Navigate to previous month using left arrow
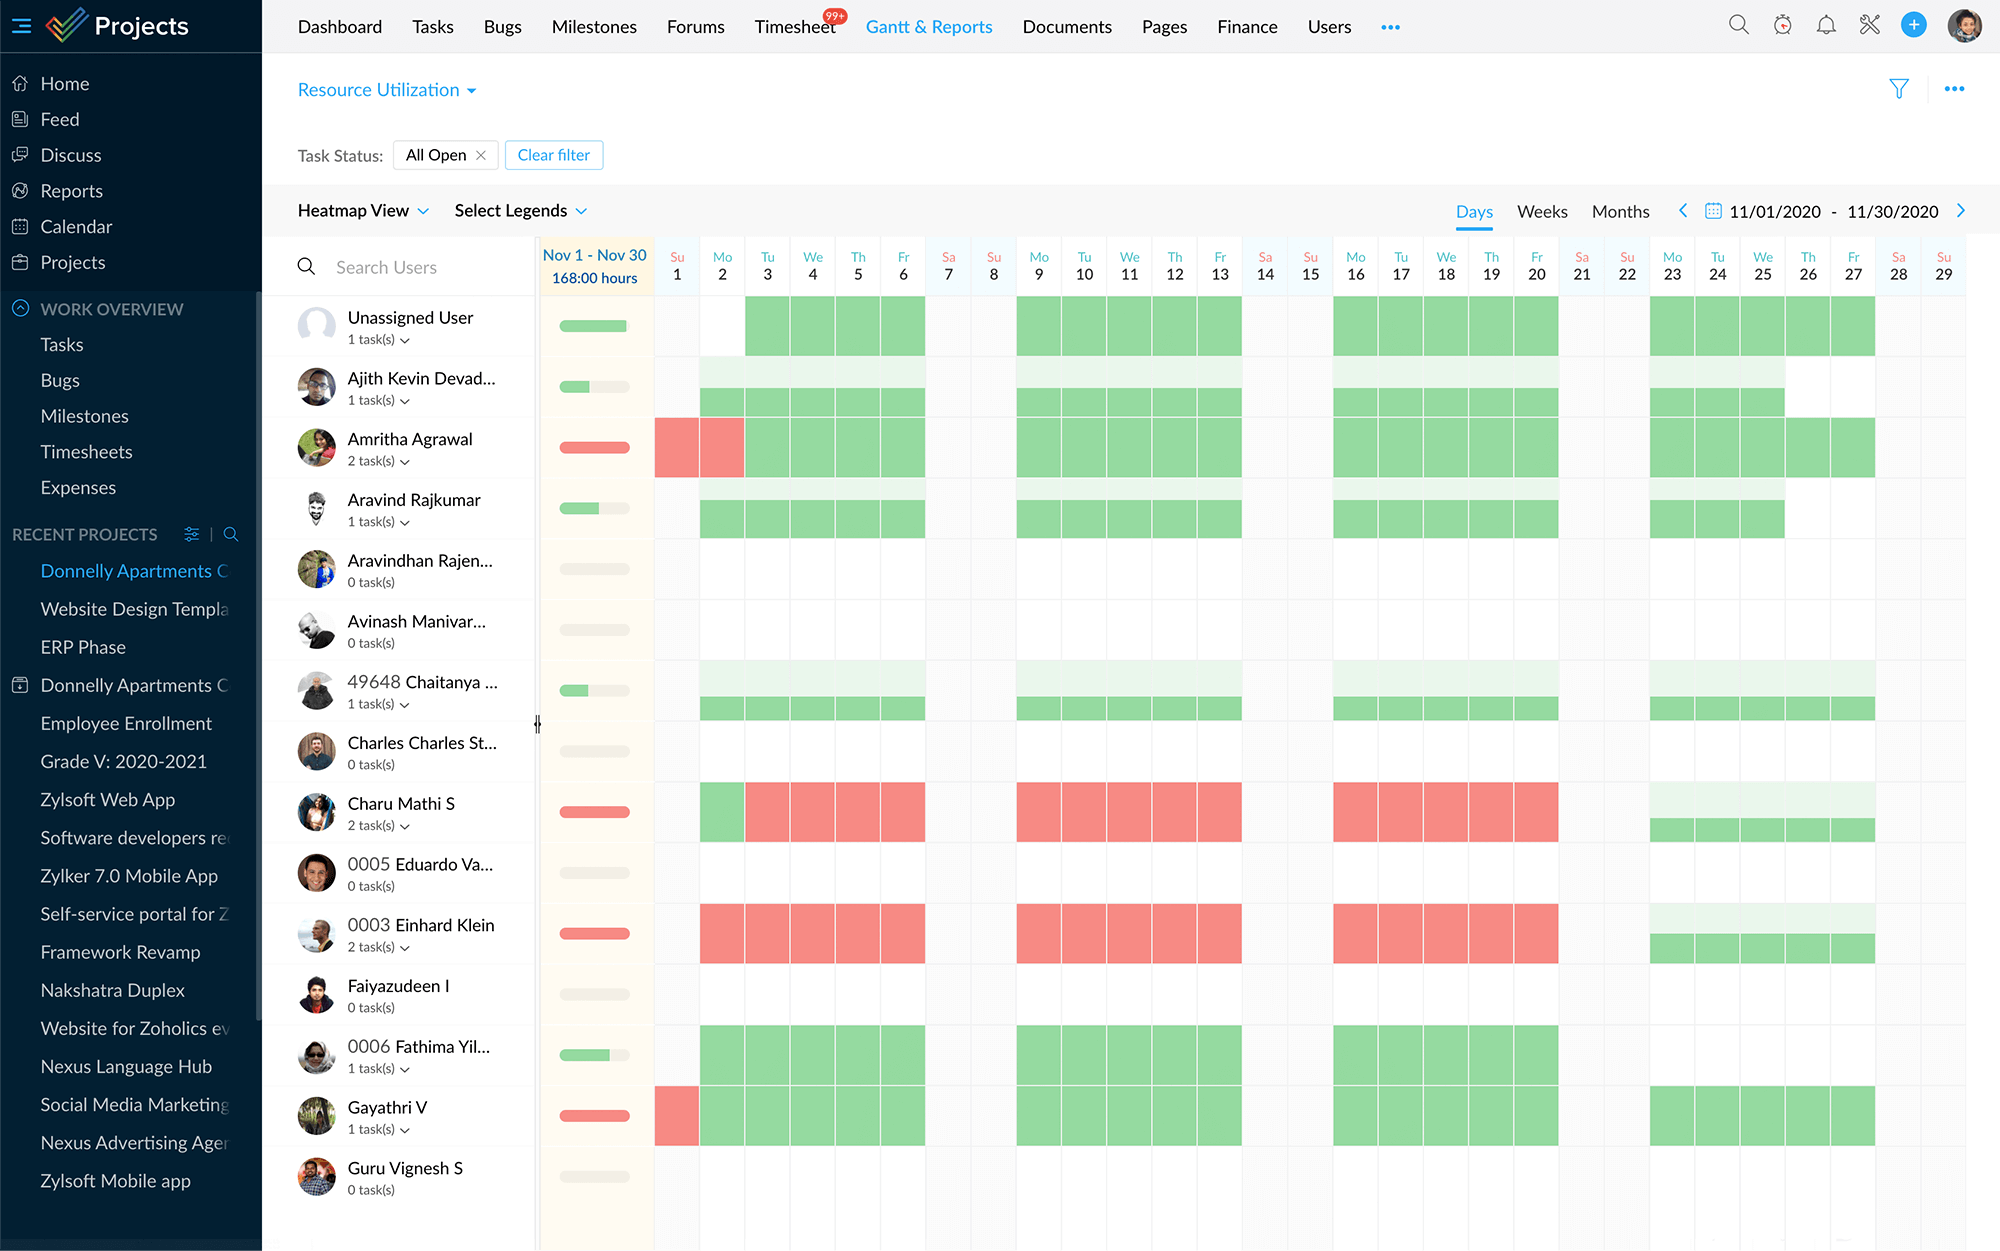2000x1251 pixels. point(1684,210)
